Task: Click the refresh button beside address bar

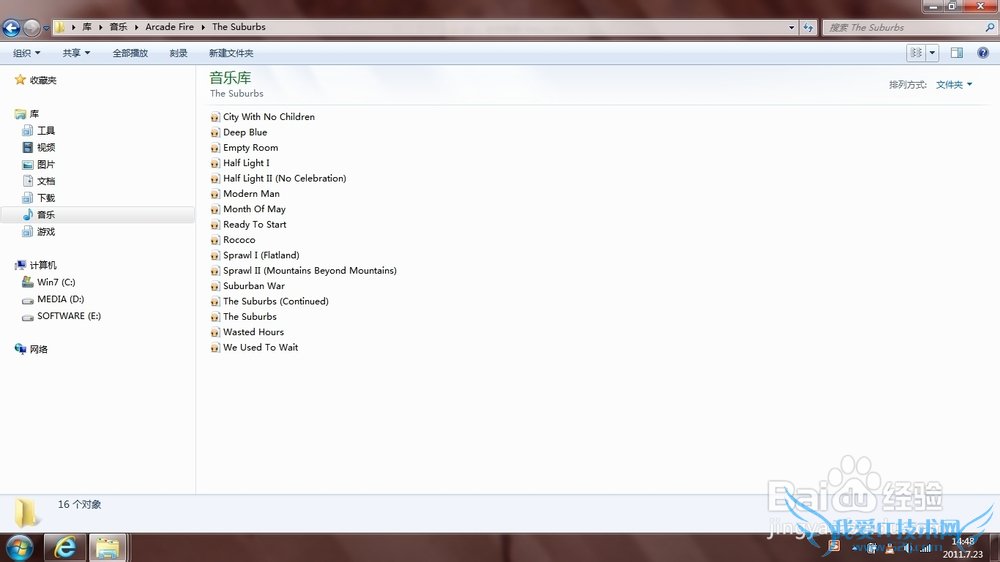Action: (x=808, y=27)
